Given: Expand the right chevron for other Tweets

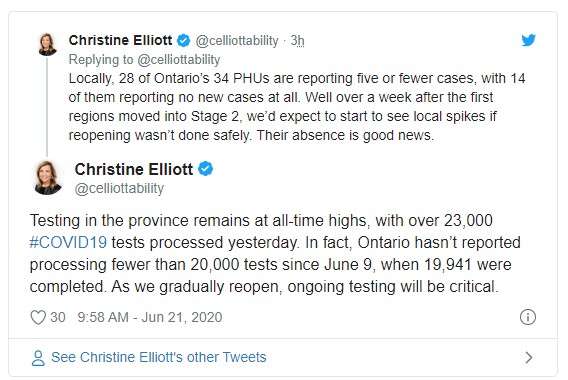Looking at the screenshot, I should pos(529,358).
